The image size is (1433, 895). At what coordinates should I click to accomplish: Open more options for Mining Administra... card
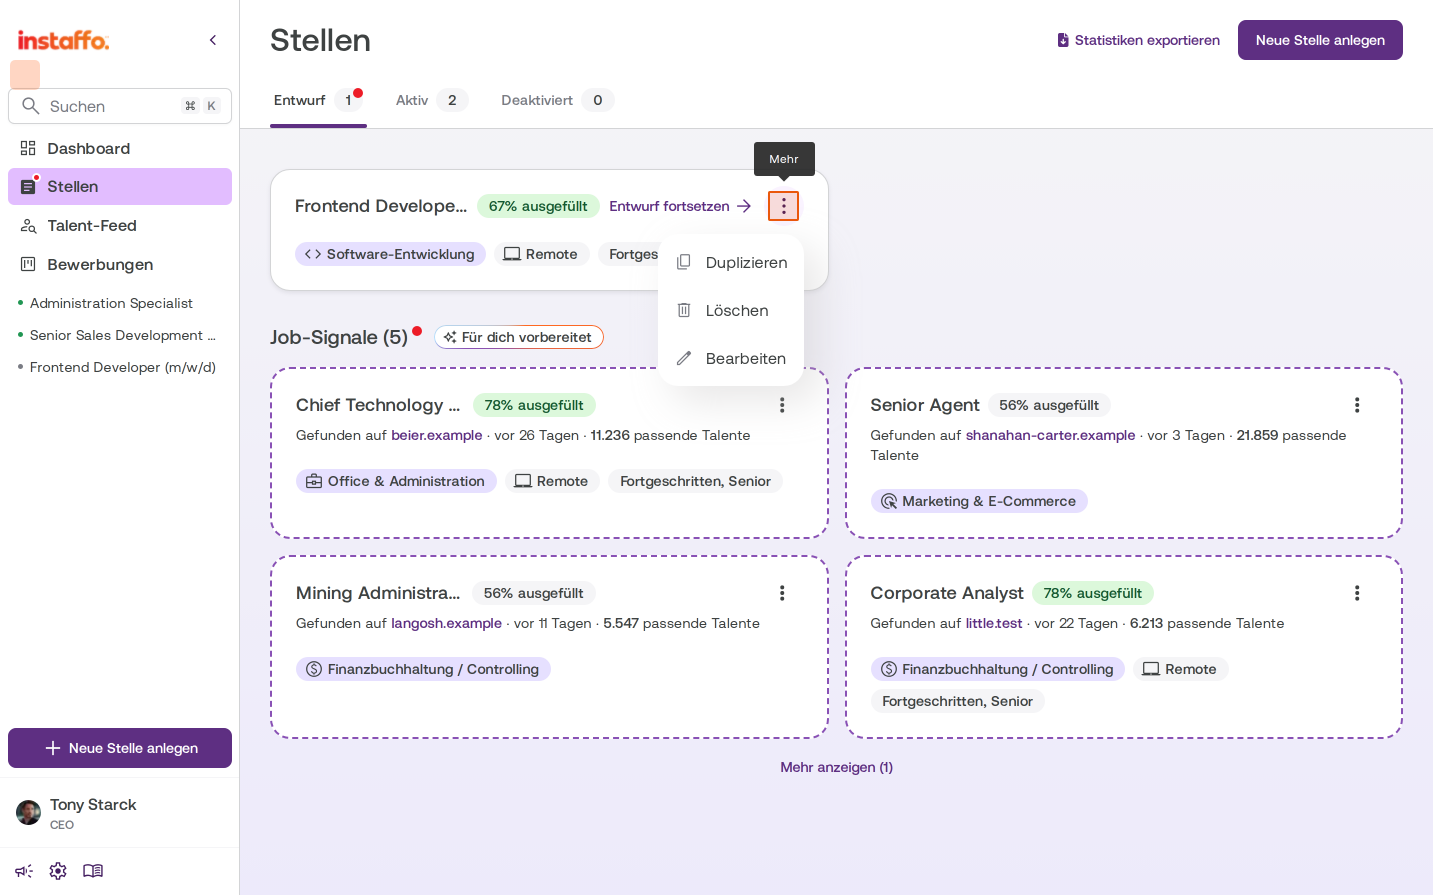(782, 593)
